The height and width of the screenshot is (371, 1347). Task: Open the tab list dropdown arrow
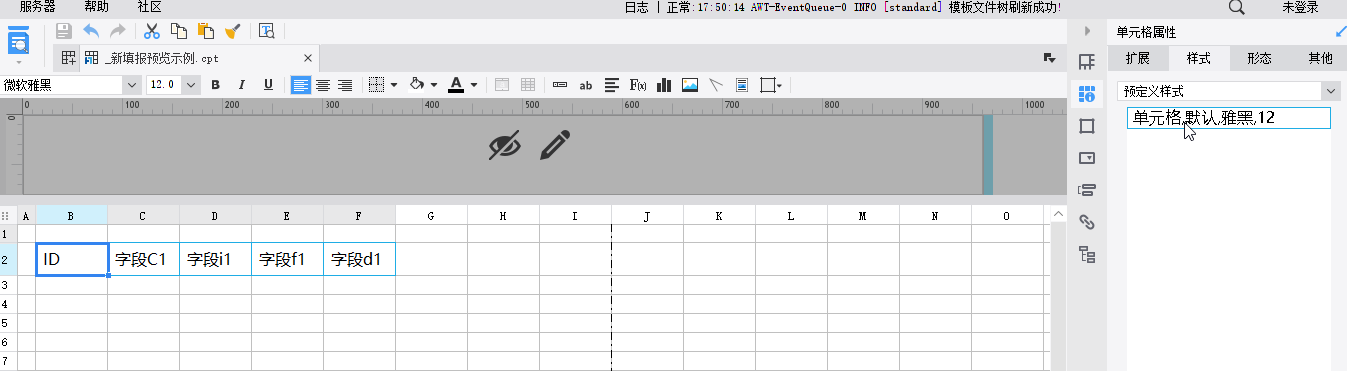click(x=1049, y=58)
